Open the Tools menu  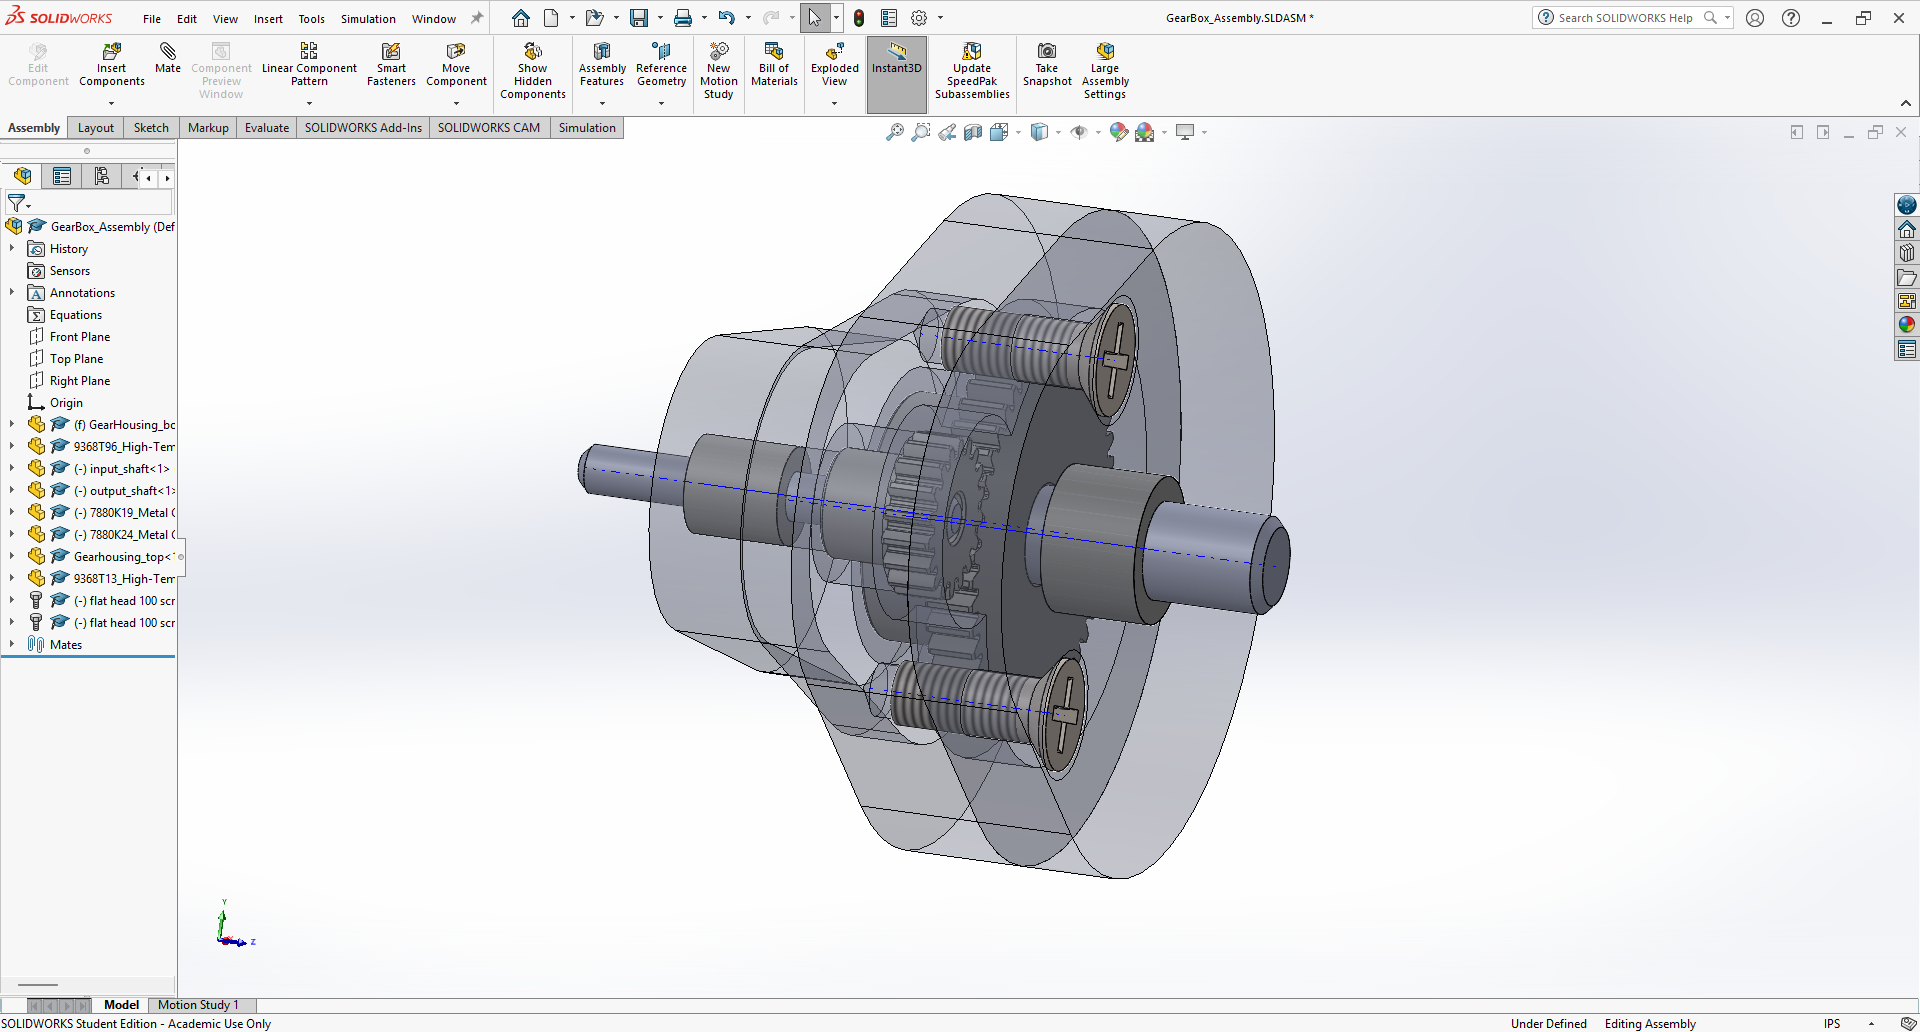[312, 19]
